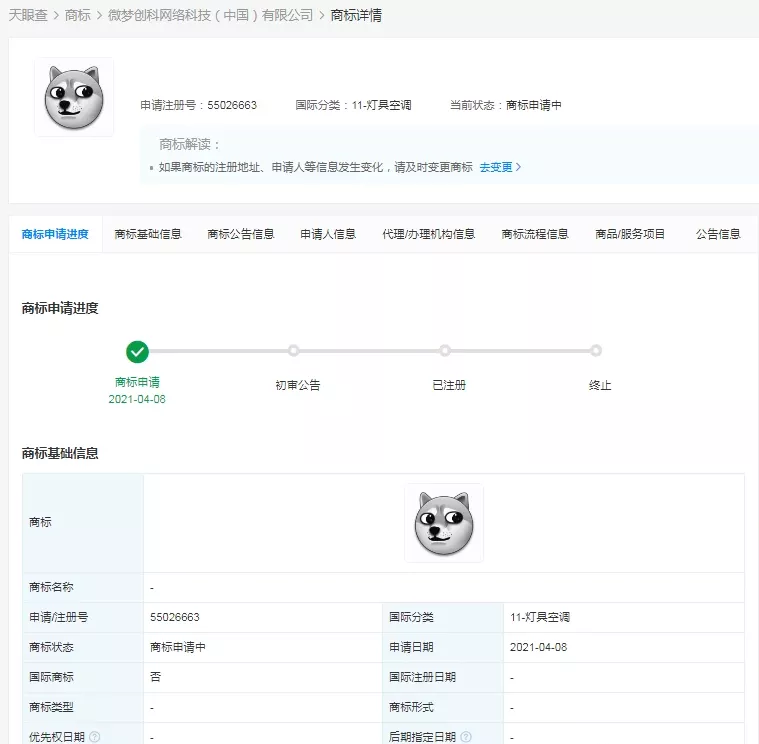Click the help icon beside 后期指定日期
759x744 pixels.
click(466, 737)
